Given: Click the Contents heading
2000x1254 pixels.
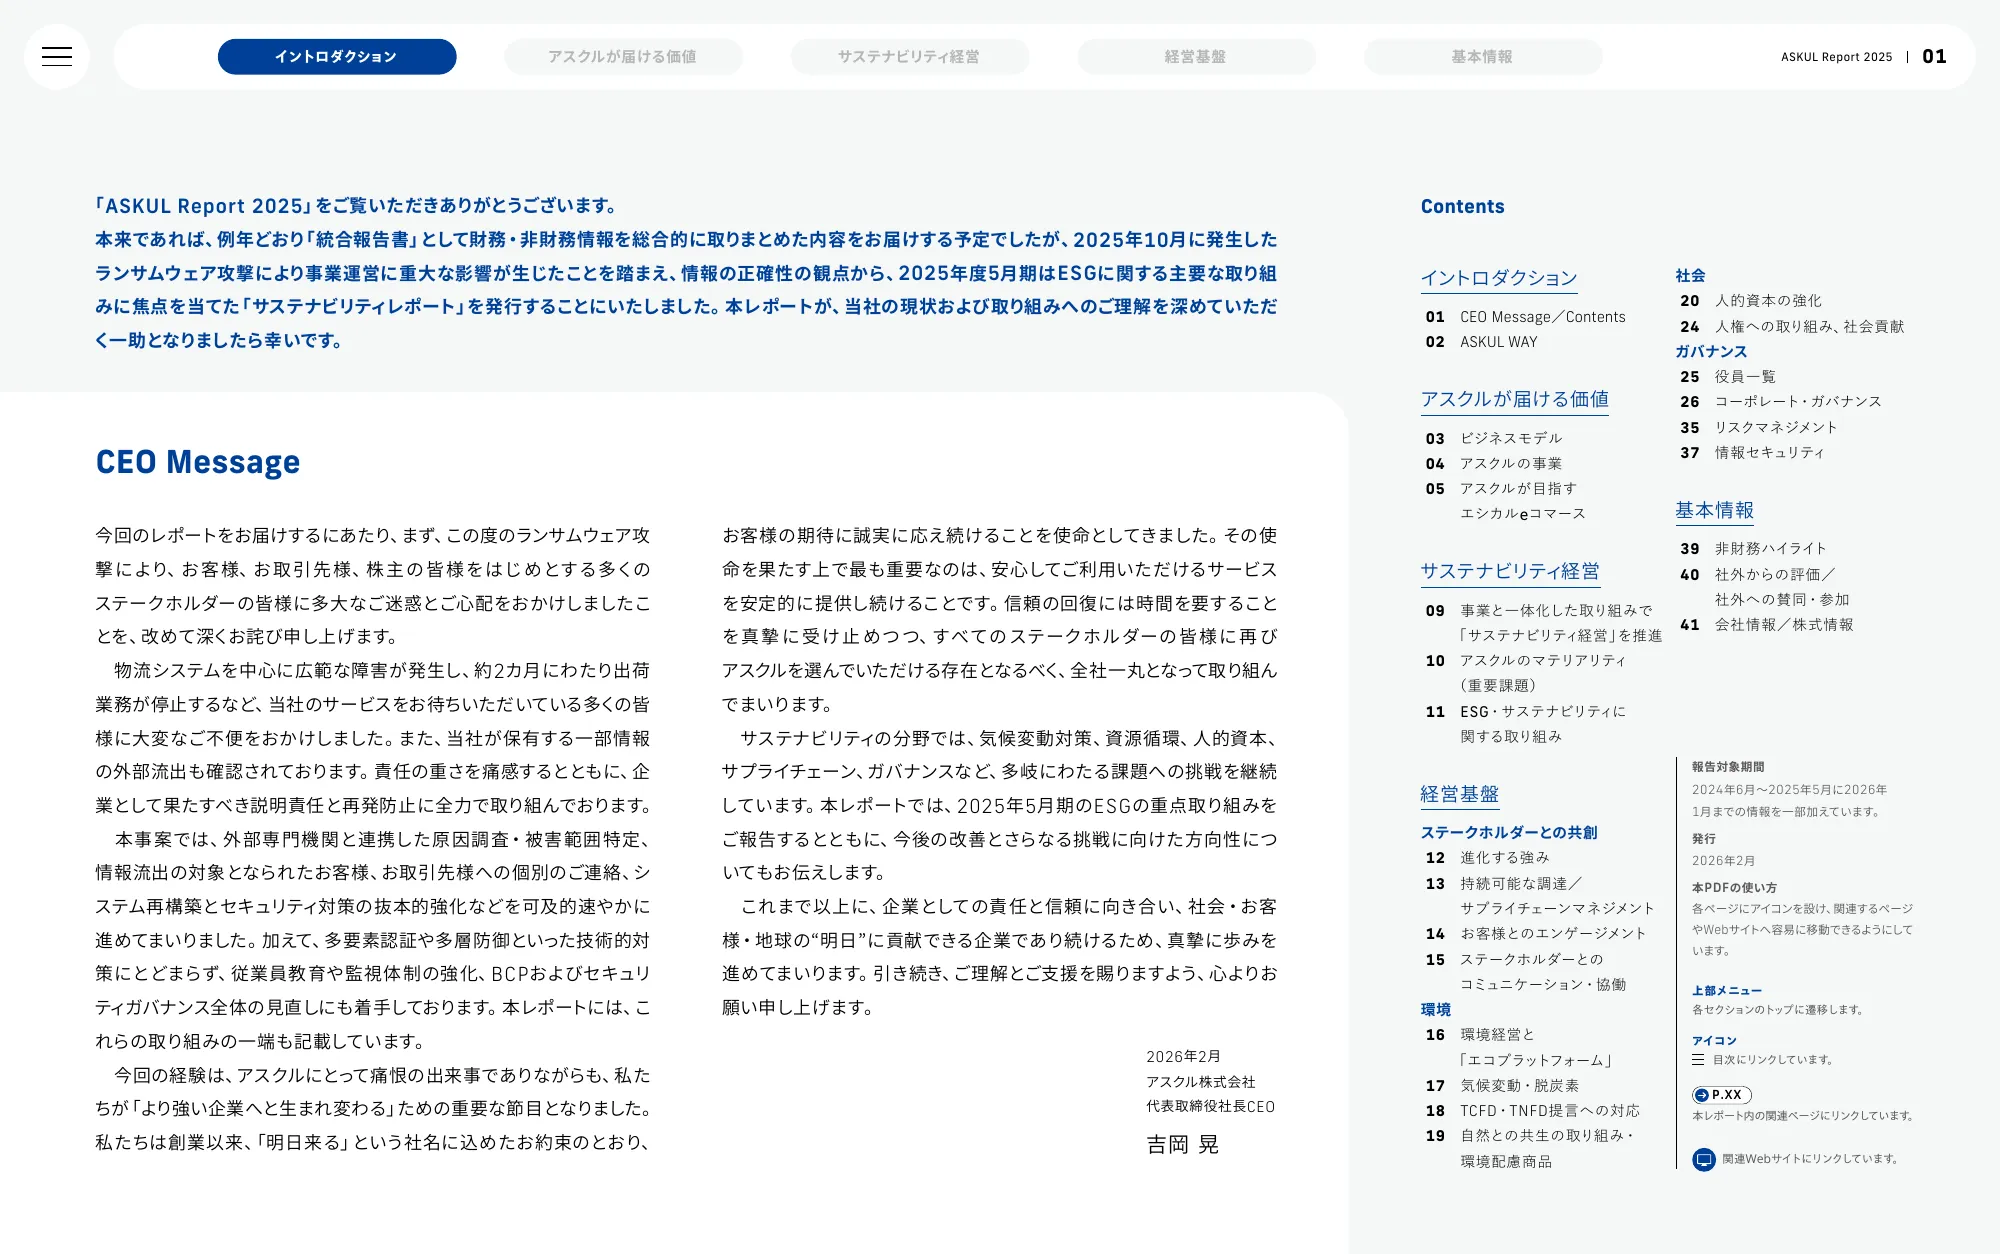Looking at the screenshot, I should coord(1463,207).
